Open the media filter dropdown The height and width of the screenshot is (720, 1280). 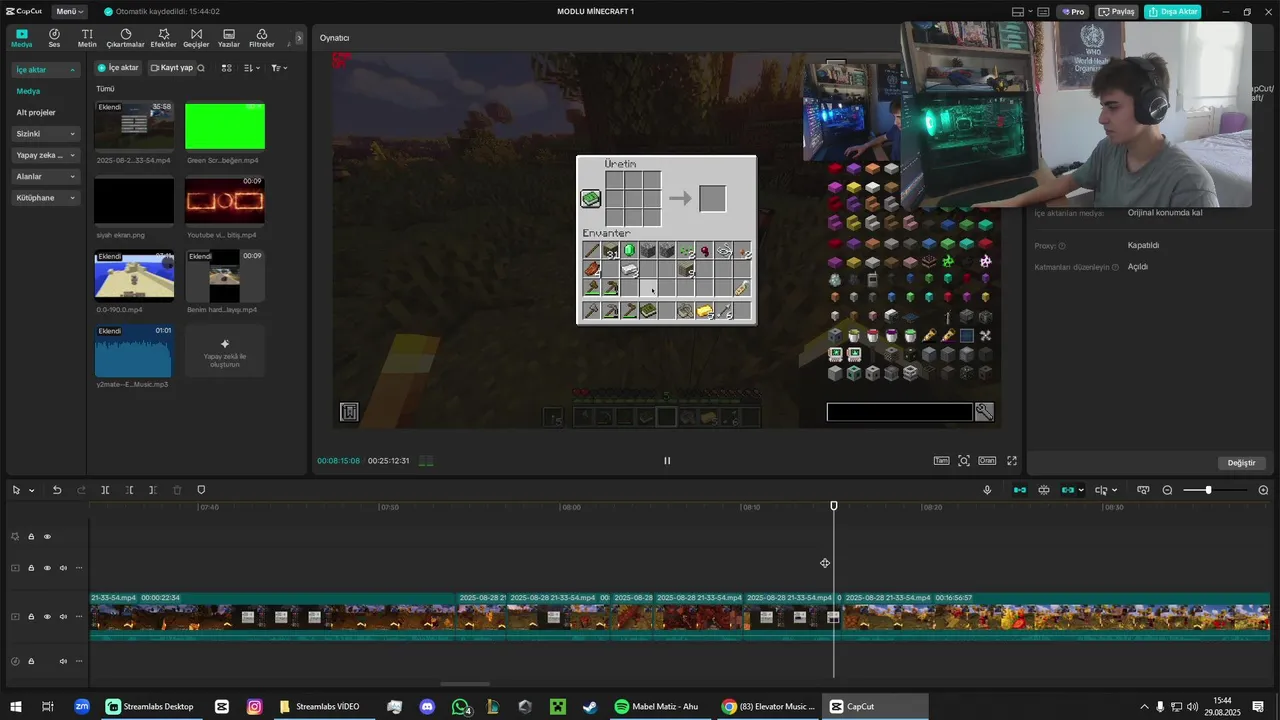pos(279,68)
